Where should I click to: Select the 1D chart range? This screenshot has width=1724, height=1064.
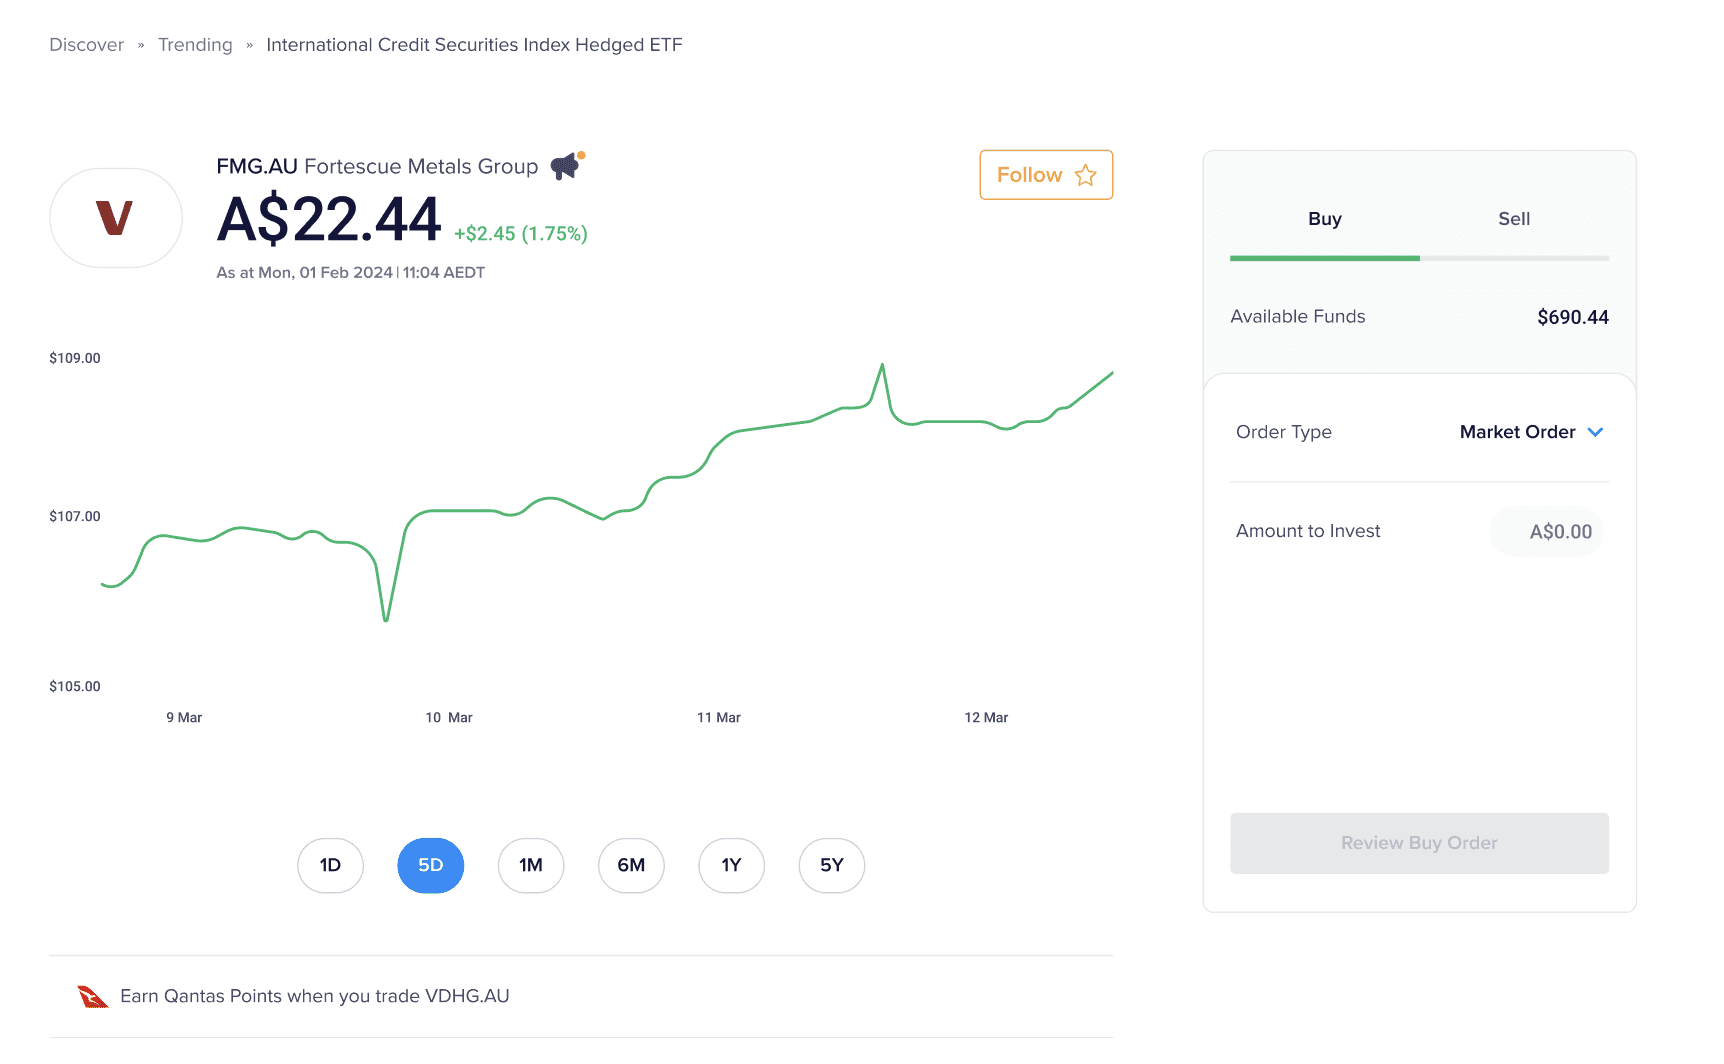(330, 865)
